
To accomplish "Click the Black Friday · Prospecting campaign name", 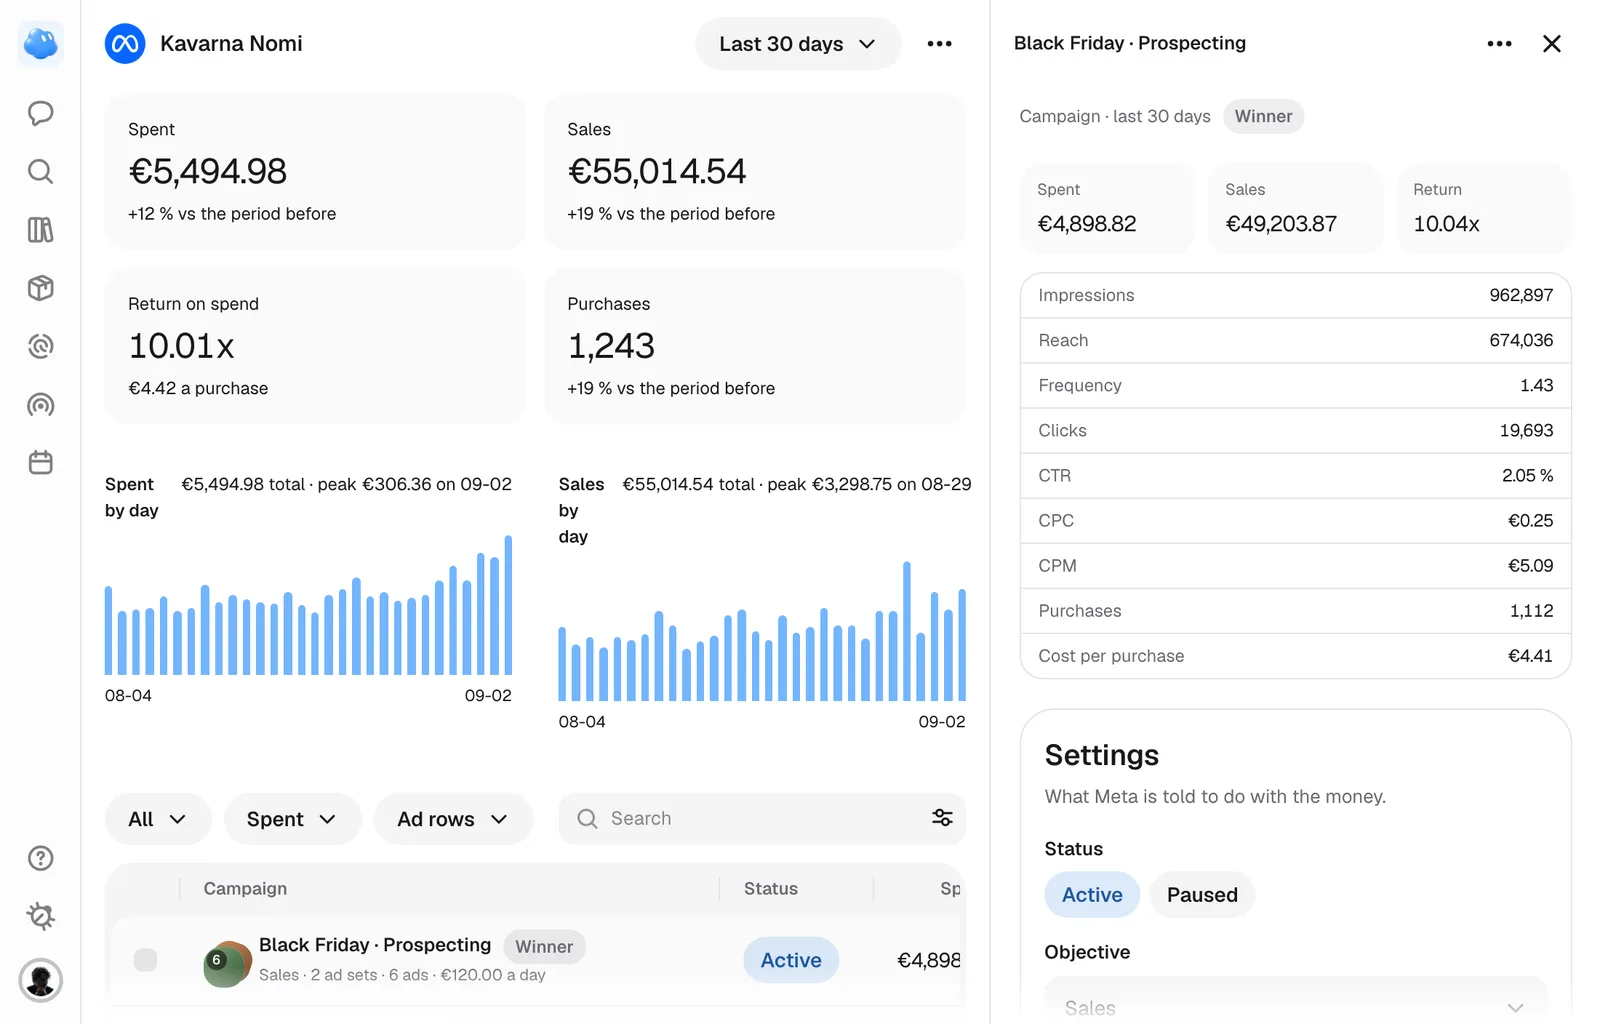I will [375, 944].
